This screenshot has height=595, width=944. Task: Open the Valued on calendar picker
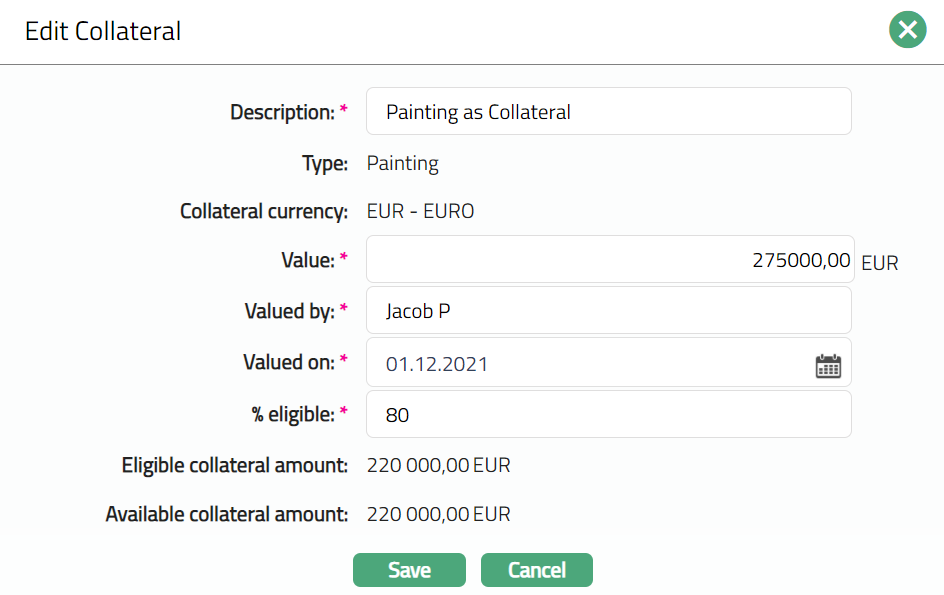828,365
